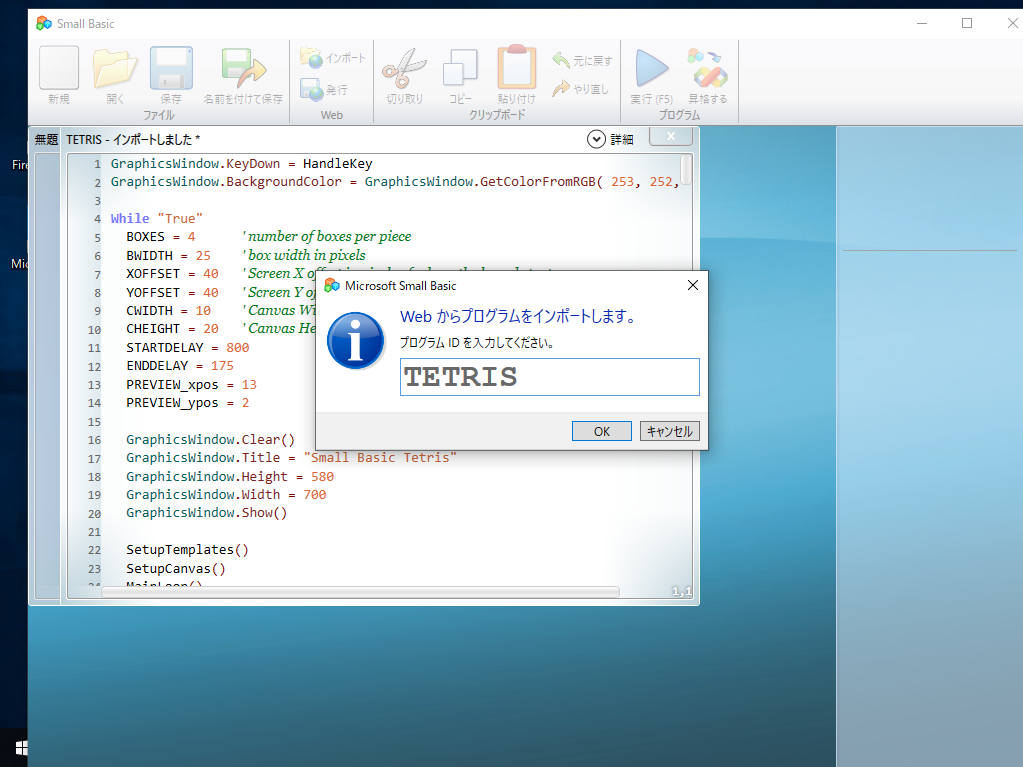Run the program with 実行 (F5)
Viewport: 1023px width, 767px height.
[652, 68]
